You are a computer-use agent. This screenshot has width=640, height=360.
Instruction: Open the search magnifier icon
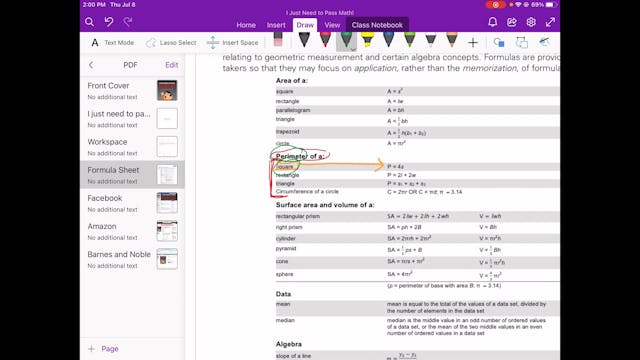pos(89,22)
